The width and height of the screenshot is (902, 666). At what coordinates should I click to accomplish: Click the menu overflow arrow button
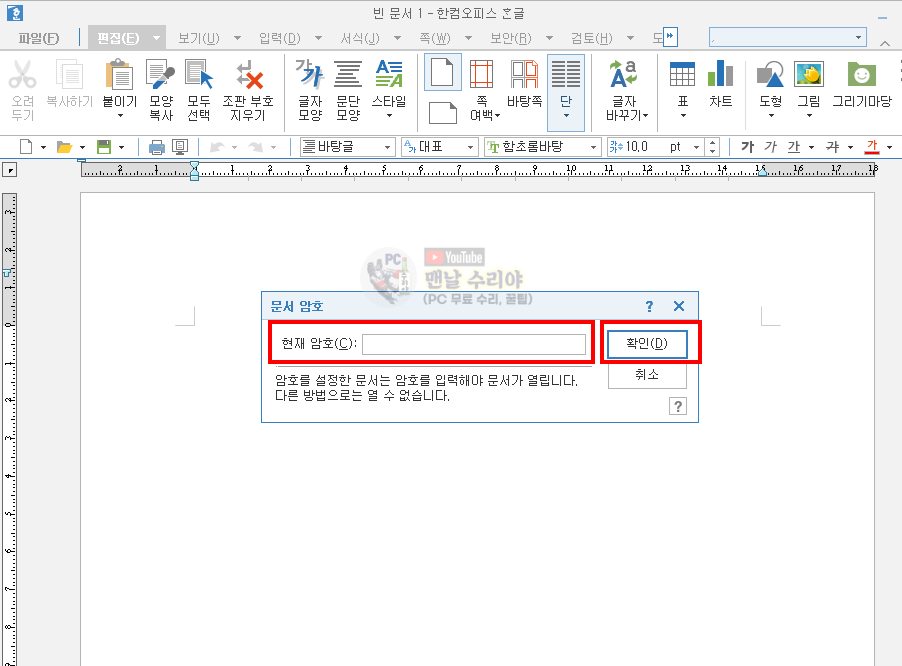tap(670, 36)
